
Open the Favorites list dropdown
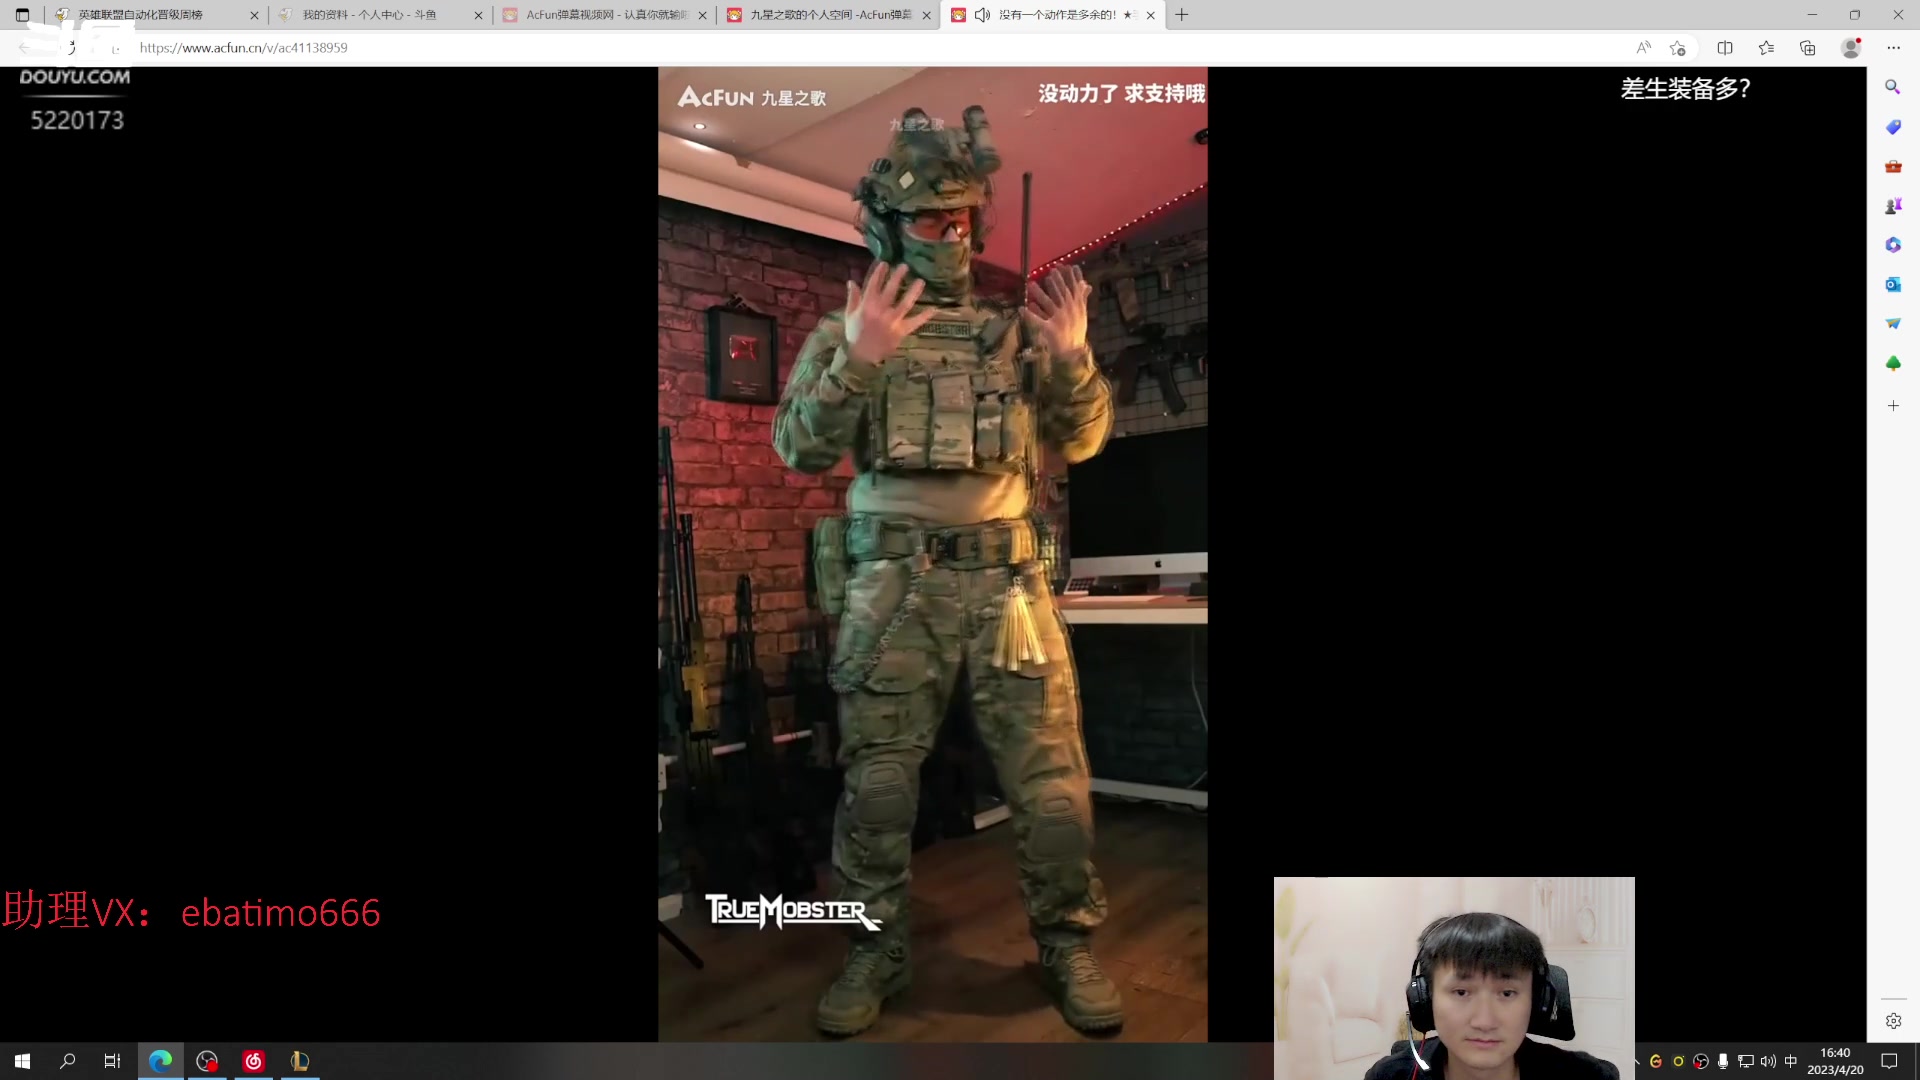[1766, 48]
